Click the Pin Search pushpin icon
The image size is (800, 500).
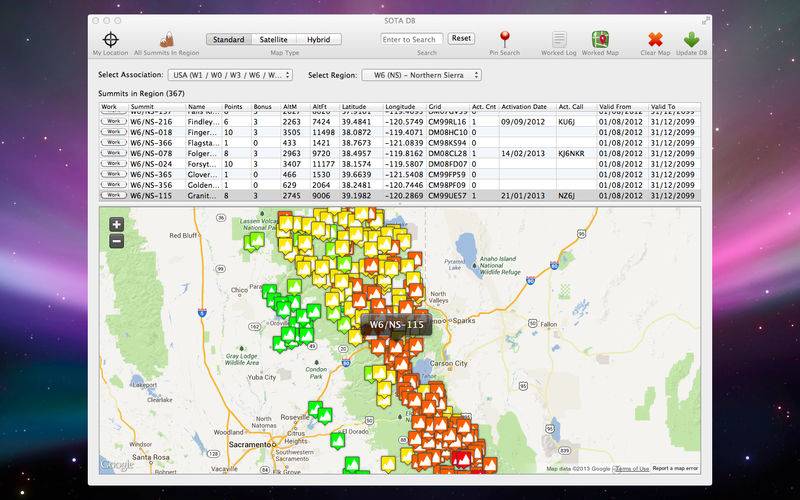pyautogui.click(x=505, y=39)
